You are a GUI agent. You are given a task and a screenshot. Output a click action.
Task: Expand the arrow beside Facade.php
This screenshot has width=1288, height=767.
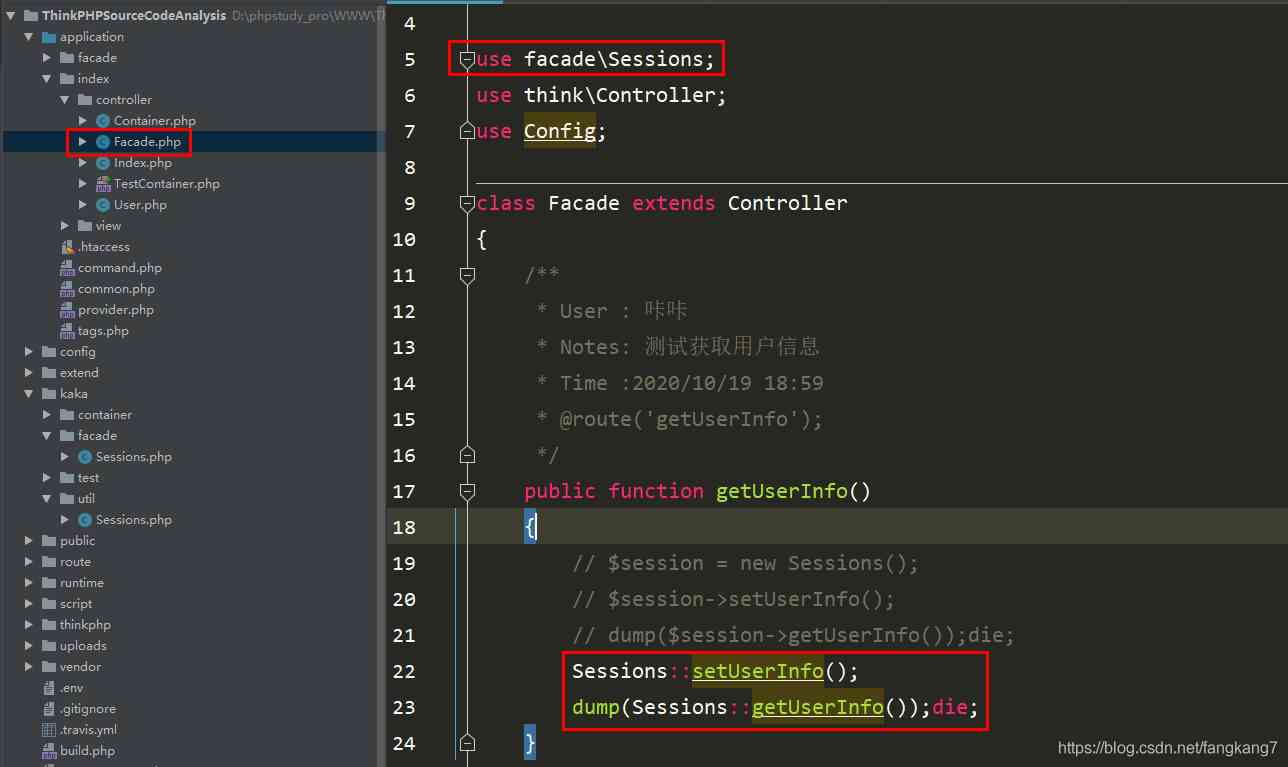[x=83, y=142]
